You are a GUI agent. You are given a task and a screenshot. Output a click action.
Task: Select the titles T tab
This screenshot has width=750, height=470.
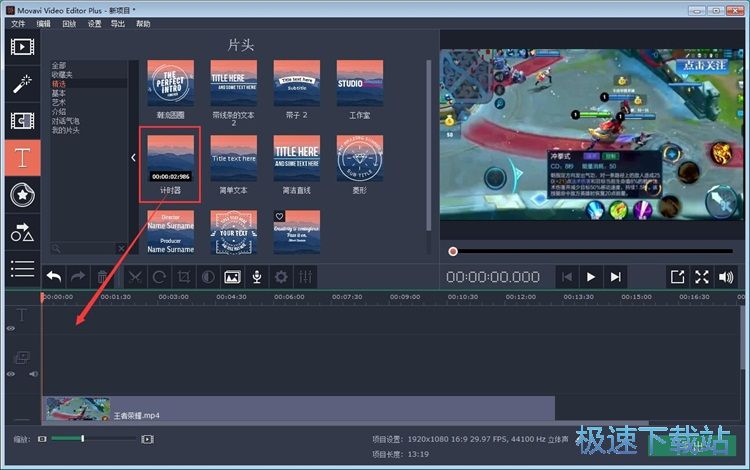[22, 158]
